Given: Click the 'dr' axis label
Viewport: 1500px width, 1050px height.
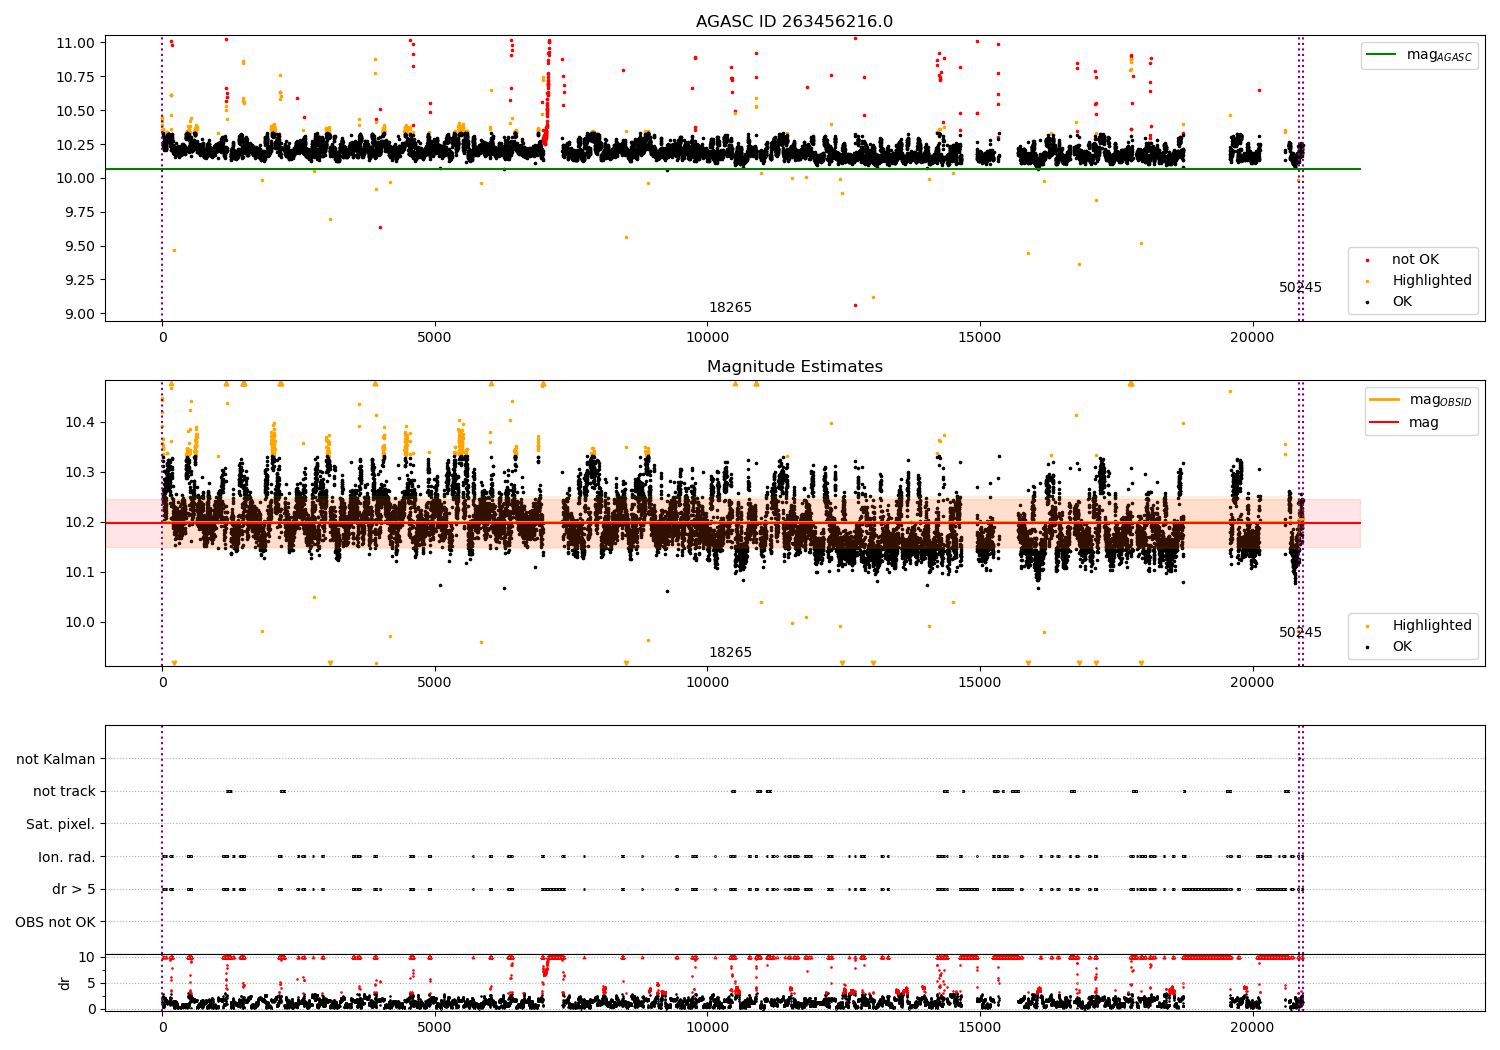Looking at the screenshot, I should pos(65,983).
